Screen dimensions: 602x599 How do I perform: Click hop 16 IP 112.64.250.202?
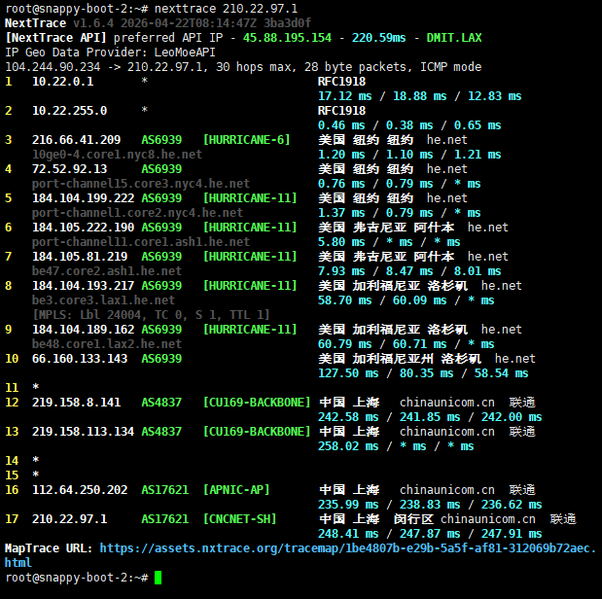tap(79, 490)
